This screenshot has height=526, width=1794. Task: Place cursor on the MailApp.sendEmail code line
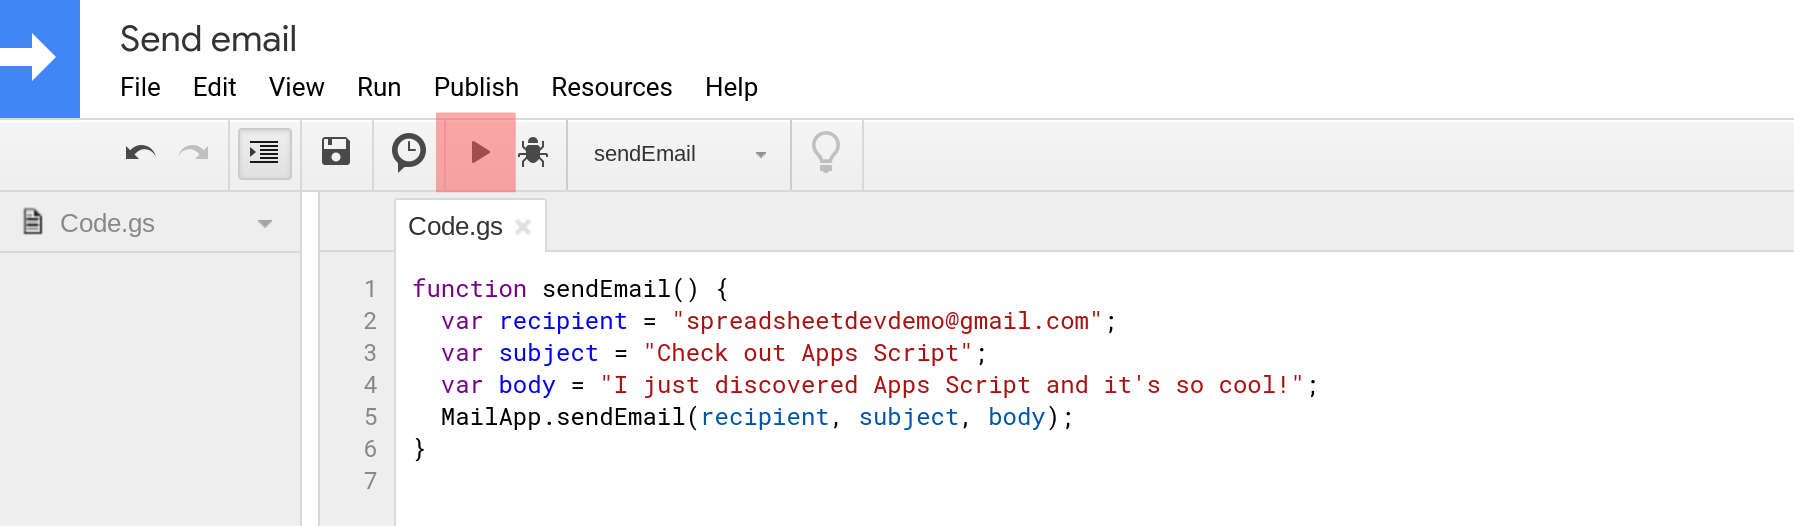[756, 417]
